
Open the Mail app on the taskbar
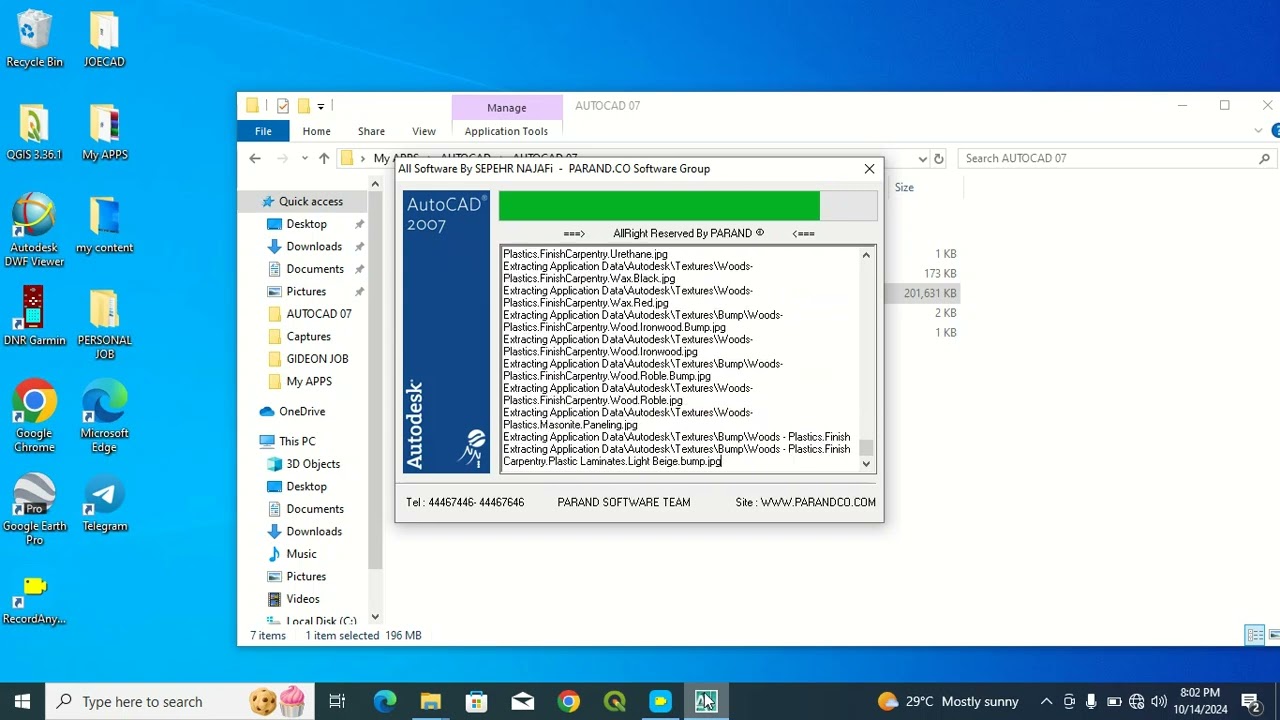(x=523, y=701)
